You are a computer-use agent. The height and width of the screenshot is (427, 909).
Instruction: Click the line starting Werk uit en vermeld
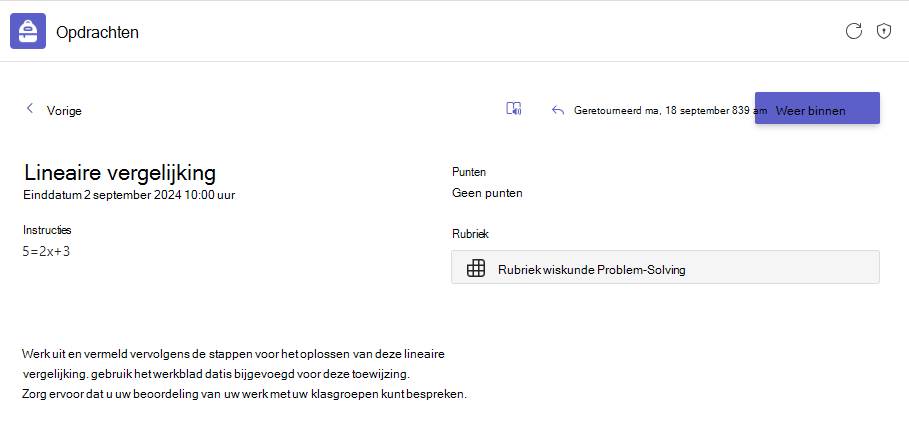pos(234,353)
